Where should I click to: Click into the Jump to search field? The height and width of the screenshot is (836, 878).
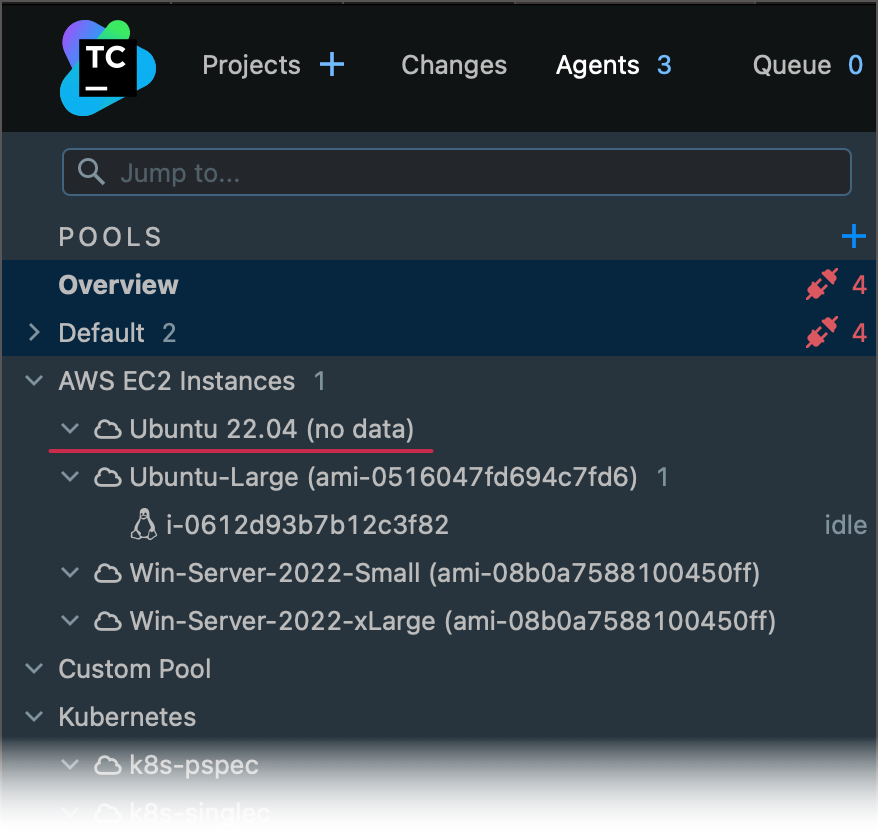coord(400,171)
